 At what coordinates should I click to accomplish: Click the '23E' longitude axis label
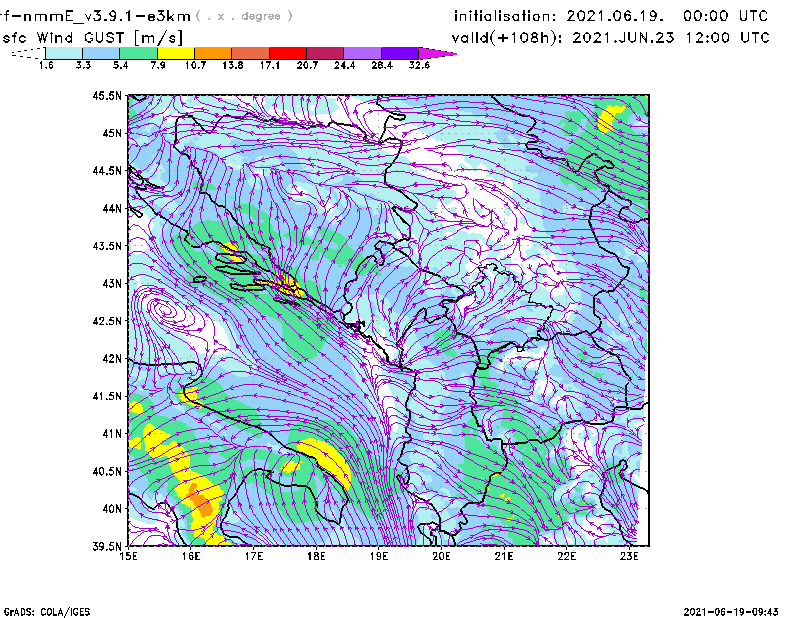pyautogui.click(x=629, y=556)
